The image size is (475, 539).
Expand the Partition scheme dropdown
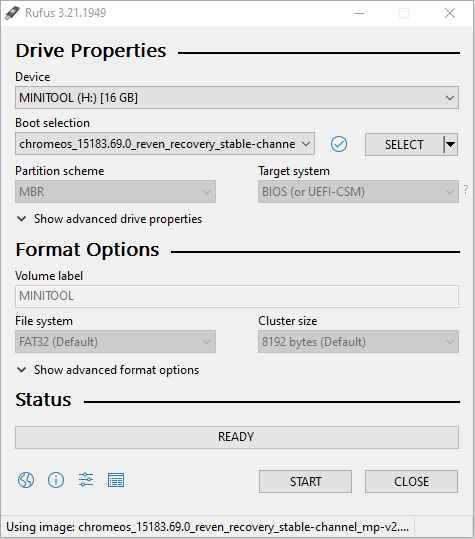(x=115, y=191)
